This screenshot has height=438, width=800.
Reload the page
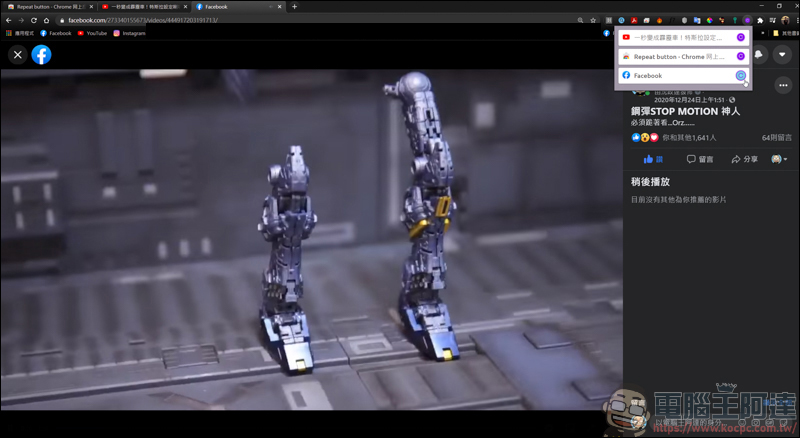pos(34,20)
